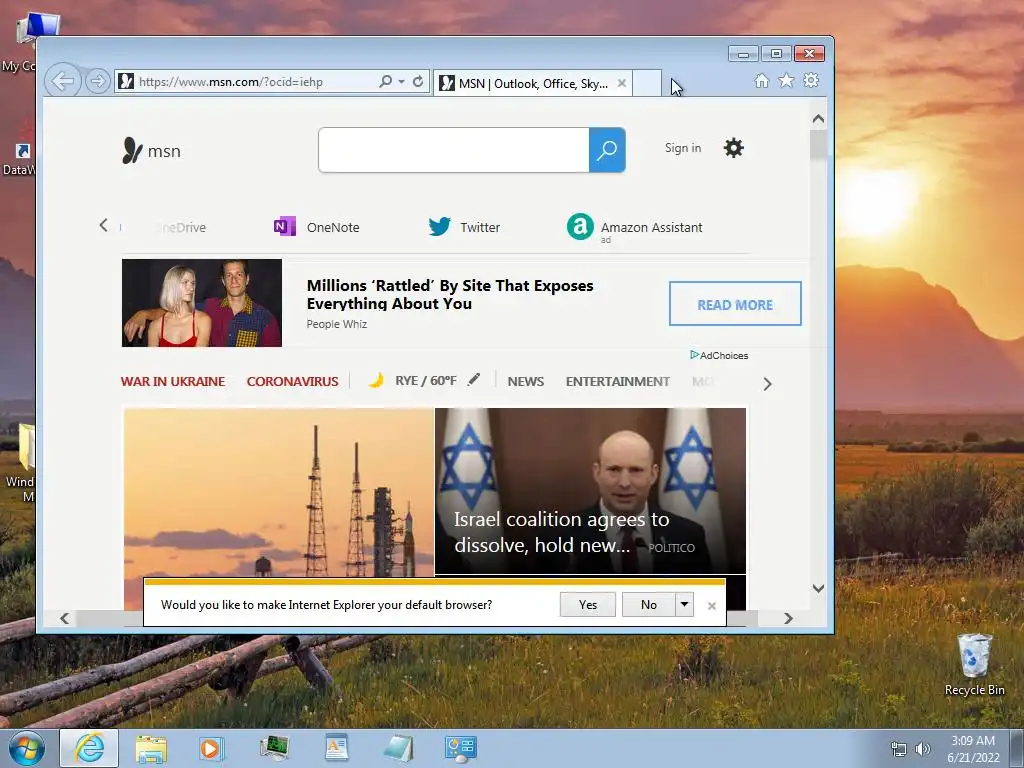1024x768 pixels.
Task: Open Favorites with the star icon
Action: click(x=786, y=80)
